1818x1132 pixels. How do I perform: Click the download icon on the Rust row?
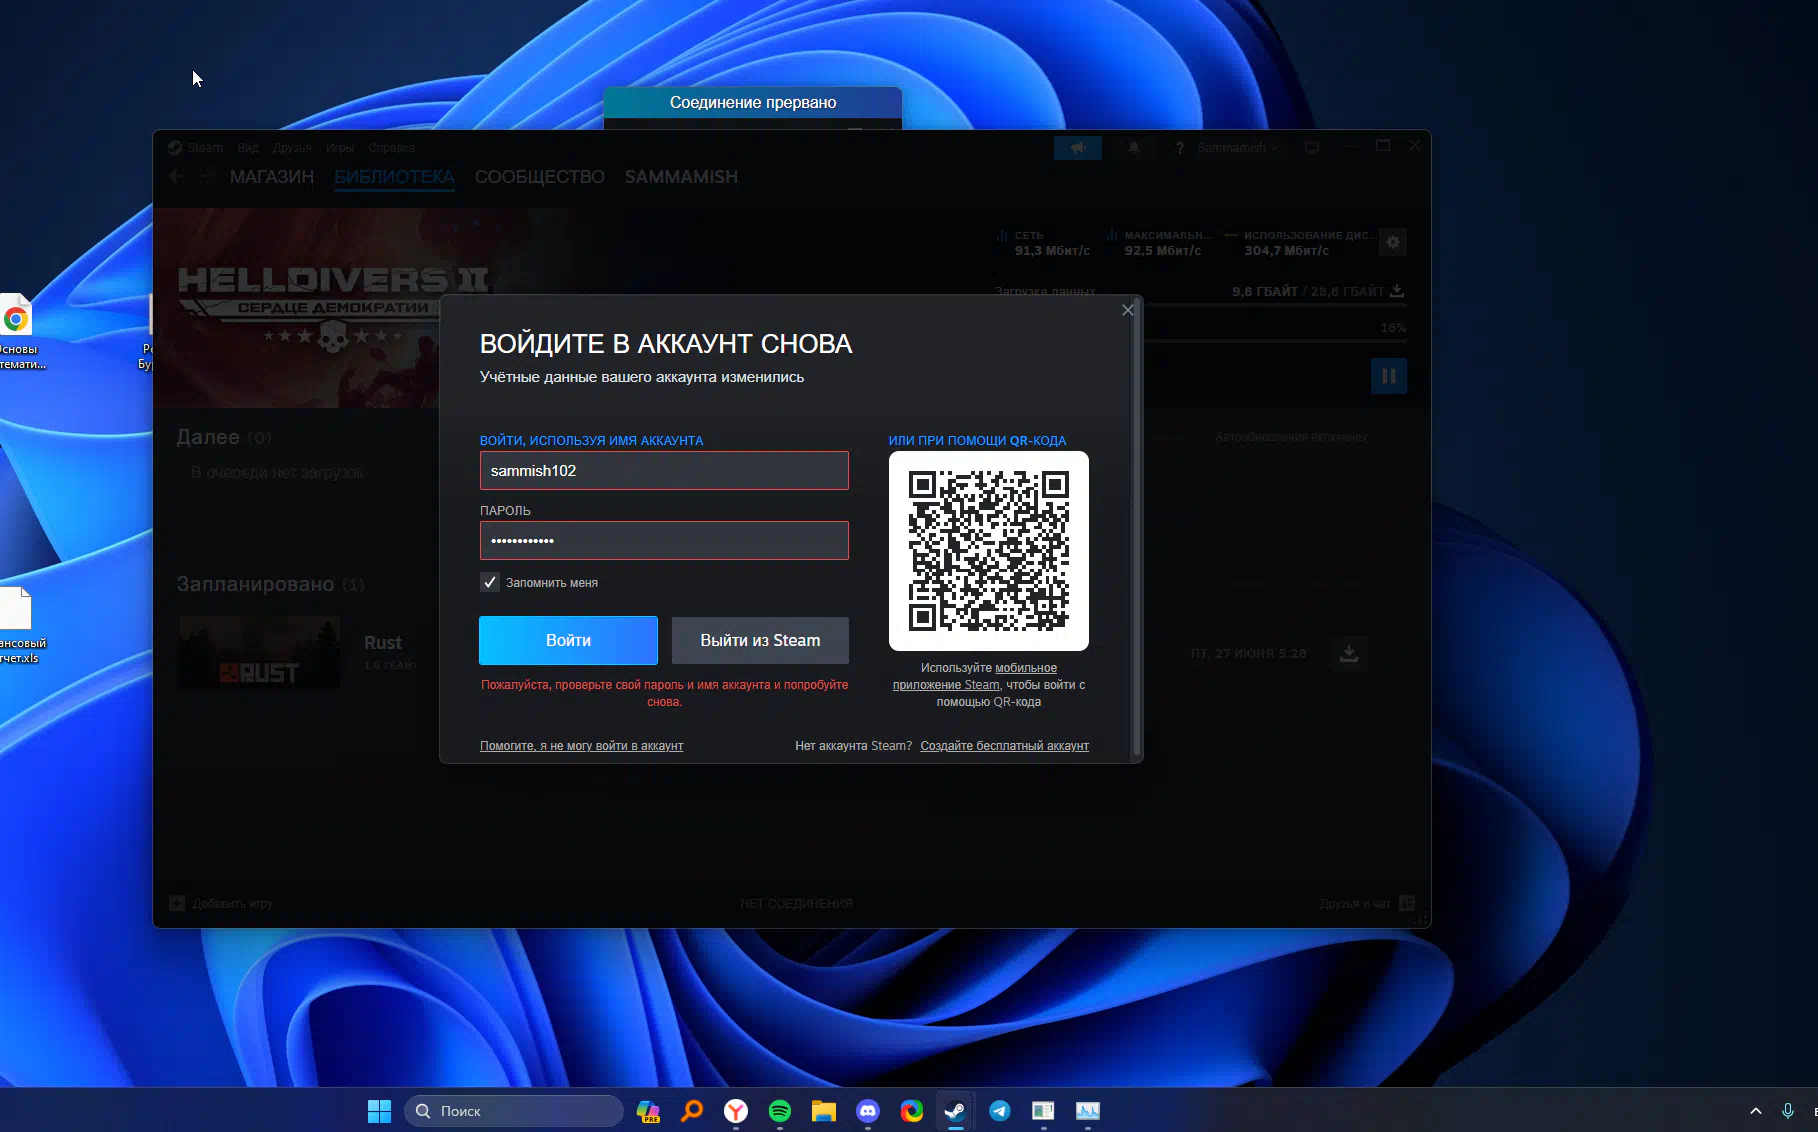point(1349,654)
